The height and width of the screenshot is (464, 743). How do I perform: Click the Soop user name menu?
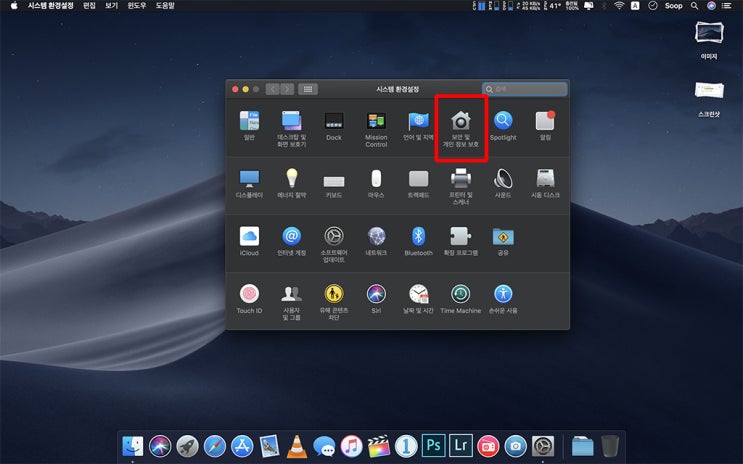(673, 6)
